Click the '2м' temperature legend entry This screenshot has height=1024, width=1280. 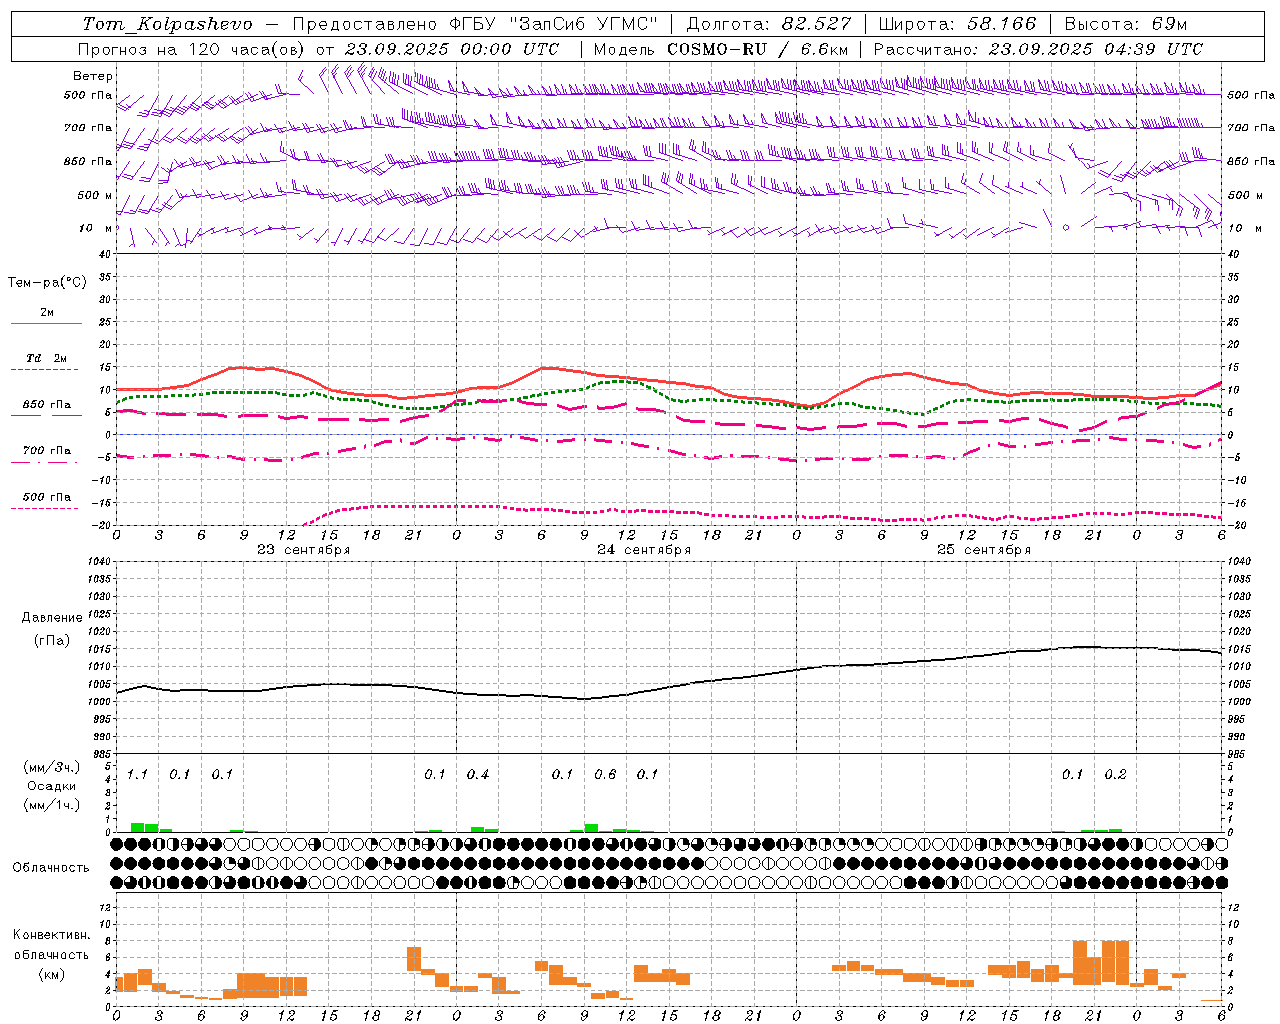point(47,313)
